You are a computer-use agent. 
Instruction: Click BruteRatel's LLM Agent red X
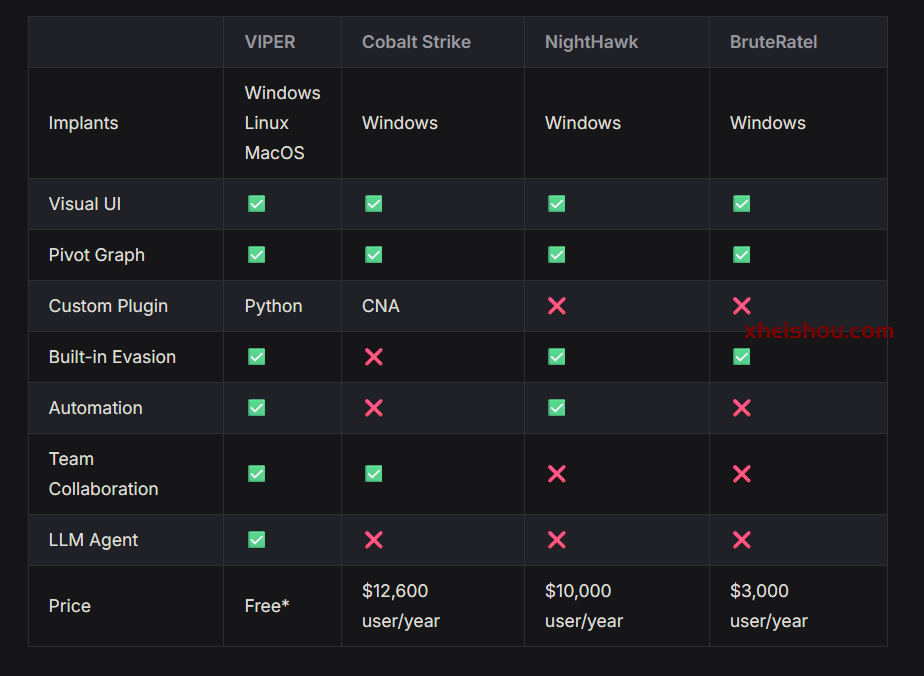coord(741,540)
